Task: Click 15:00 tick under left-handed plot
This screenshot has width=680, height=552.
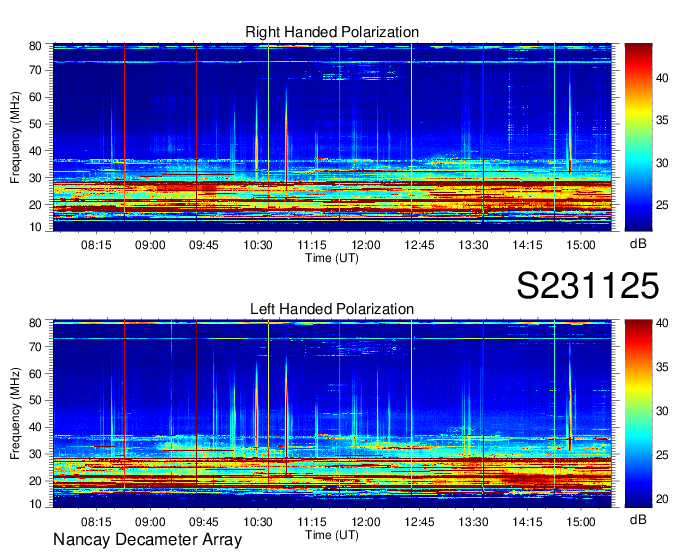Action: click(581, 521)
